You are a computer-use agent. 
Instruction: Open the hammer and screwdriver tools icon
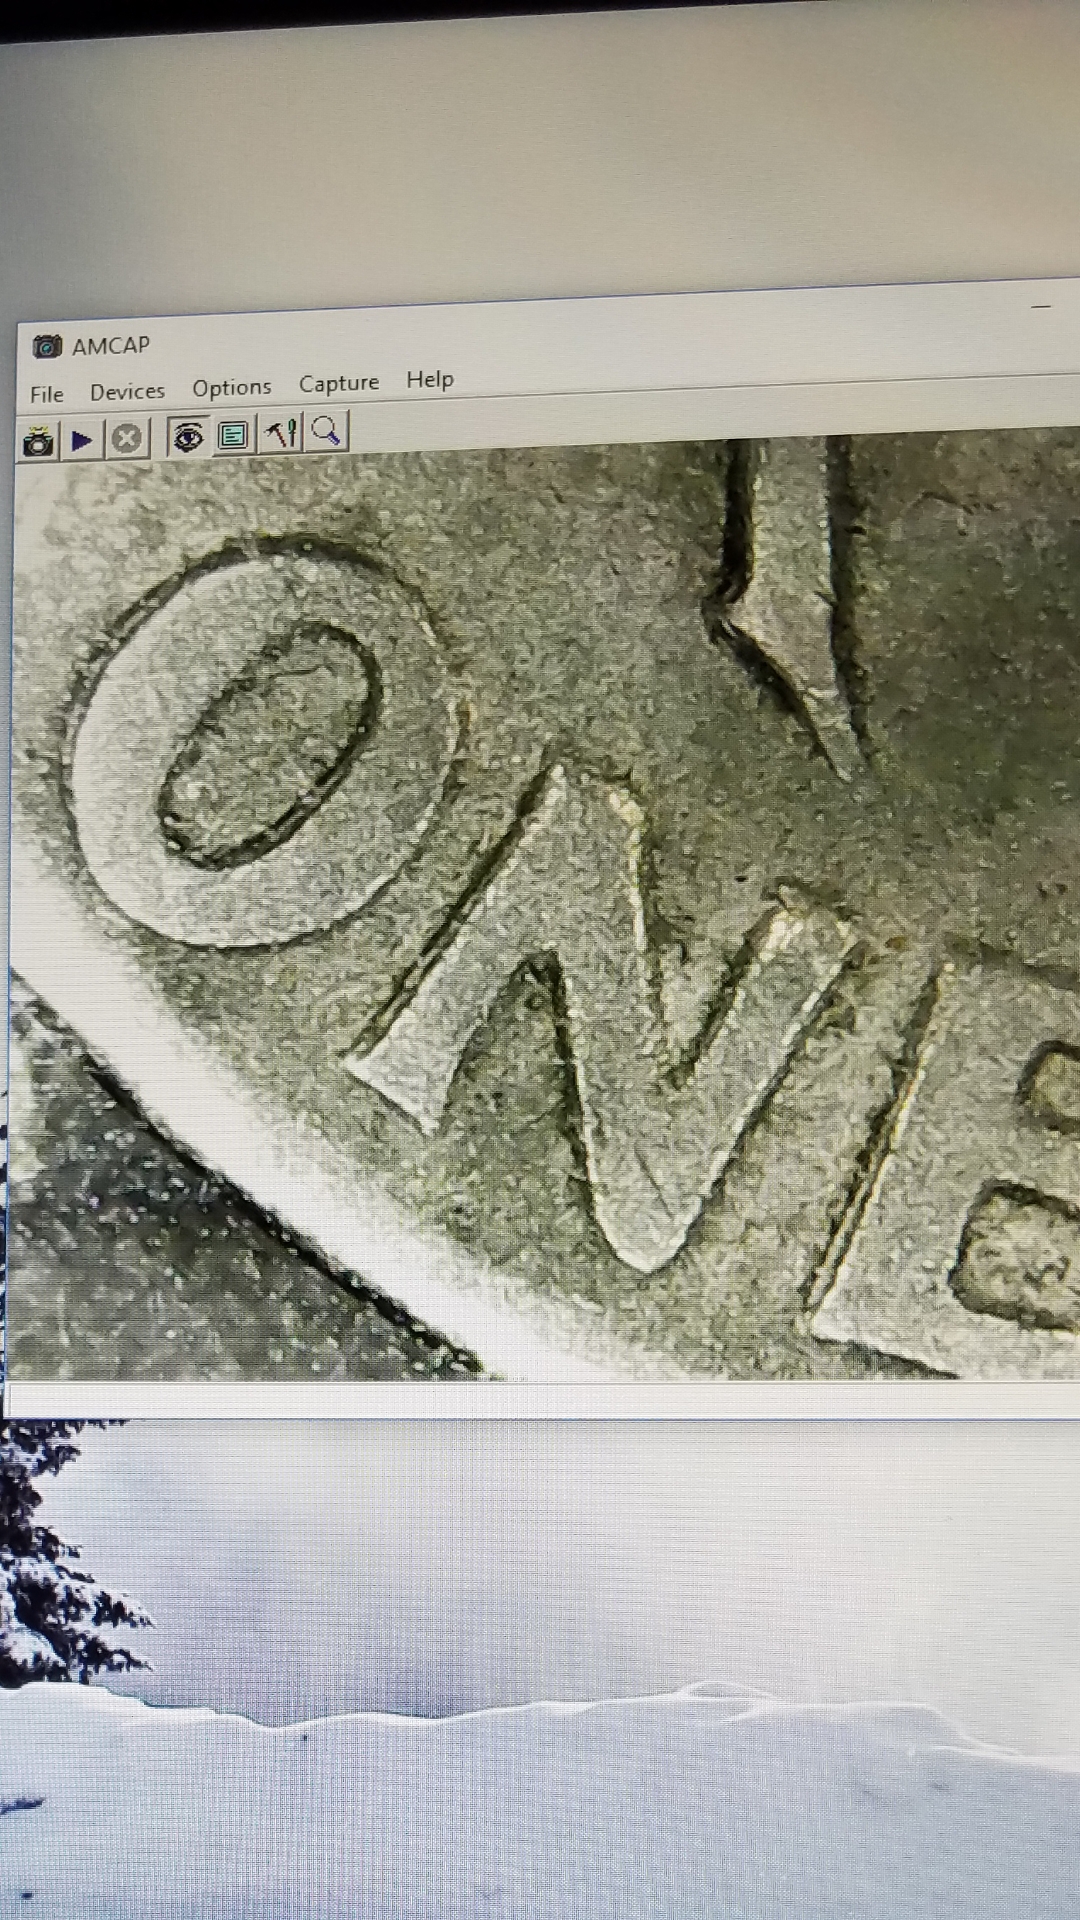(281, 433)
